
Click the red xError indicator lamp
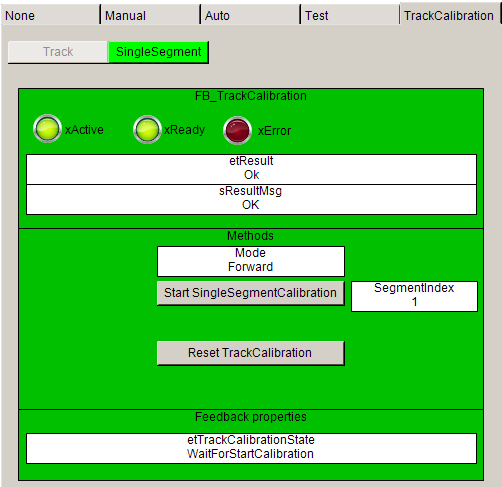(x=237, y=130)
